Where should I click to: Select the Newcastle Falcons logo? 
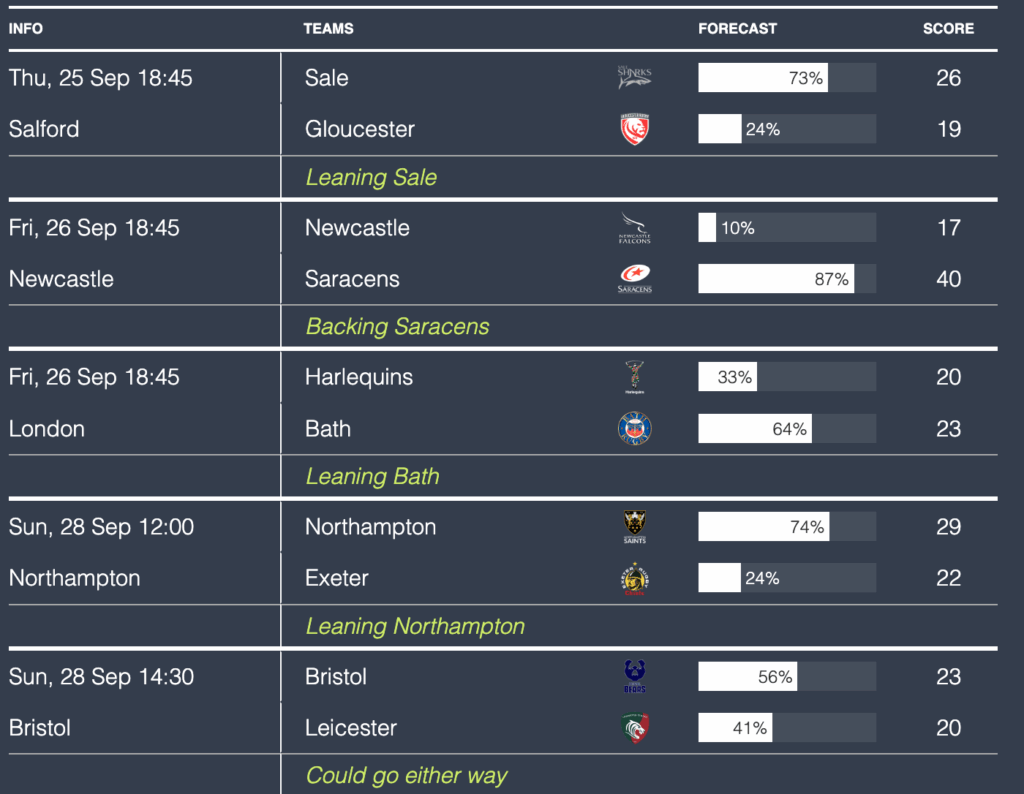[x=634, y=228]
